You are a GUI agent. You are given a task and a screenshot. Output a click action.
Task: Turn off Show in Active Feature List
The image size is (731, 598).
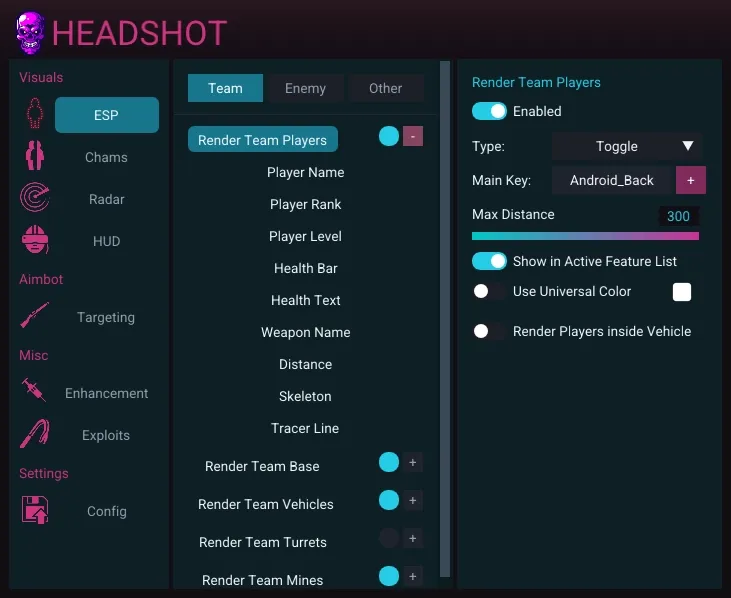(490, 261)
